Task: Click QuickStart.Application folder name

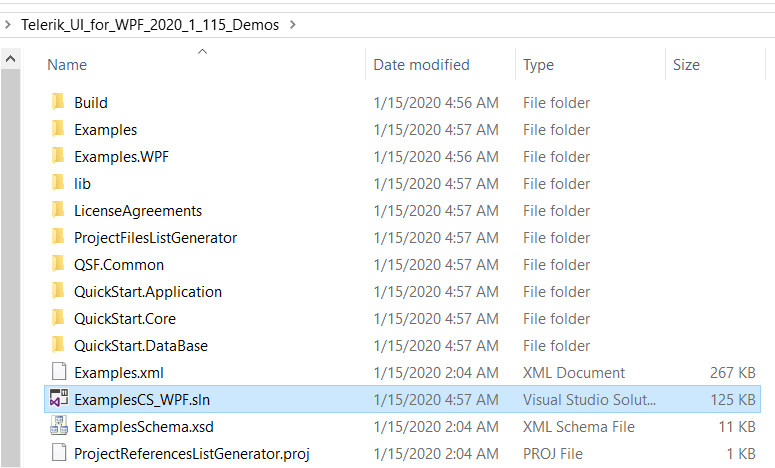Action: click(x=148, y=292)
